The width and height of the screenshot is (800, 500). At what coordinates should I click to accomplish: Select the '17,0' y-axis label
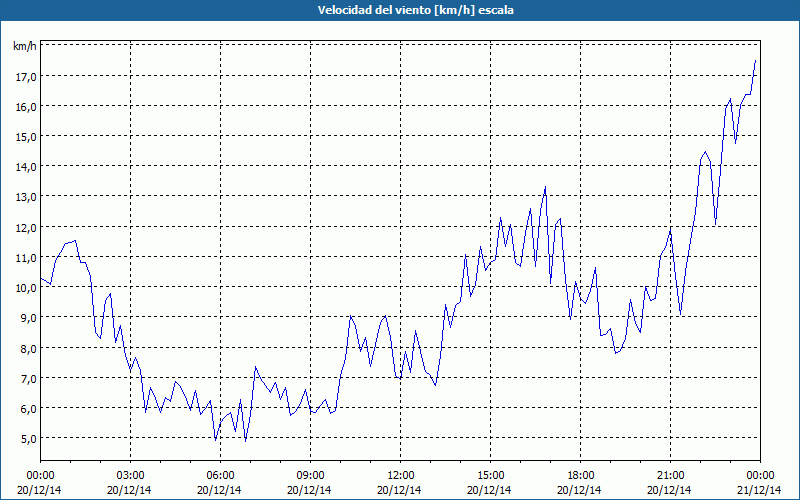26,77
